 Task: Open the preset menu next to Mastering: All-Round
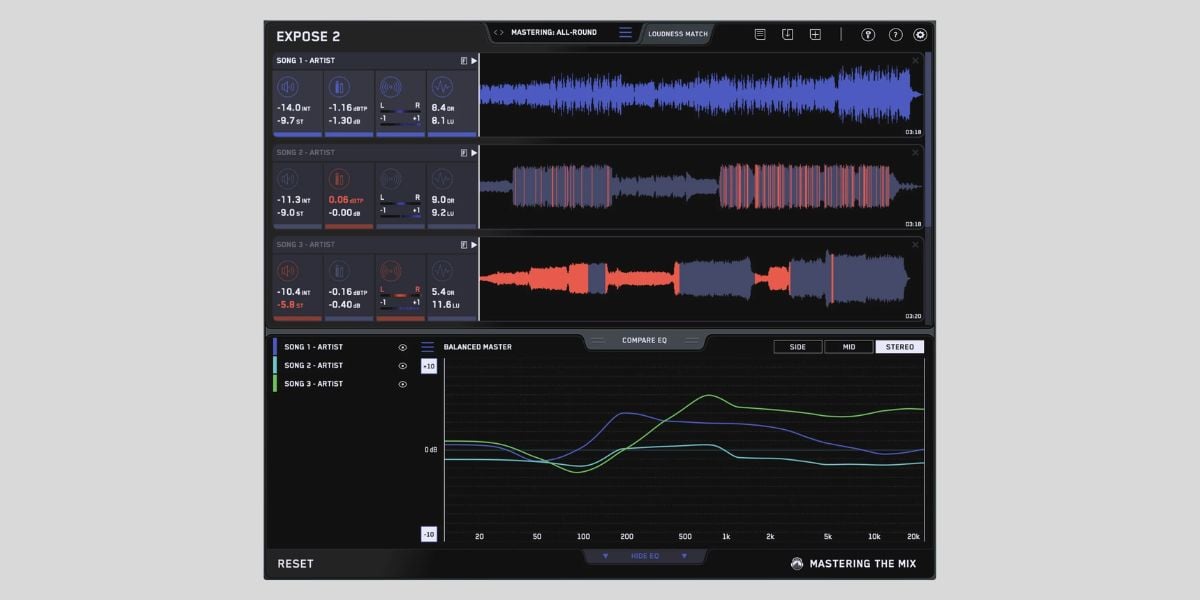[625, 33]
